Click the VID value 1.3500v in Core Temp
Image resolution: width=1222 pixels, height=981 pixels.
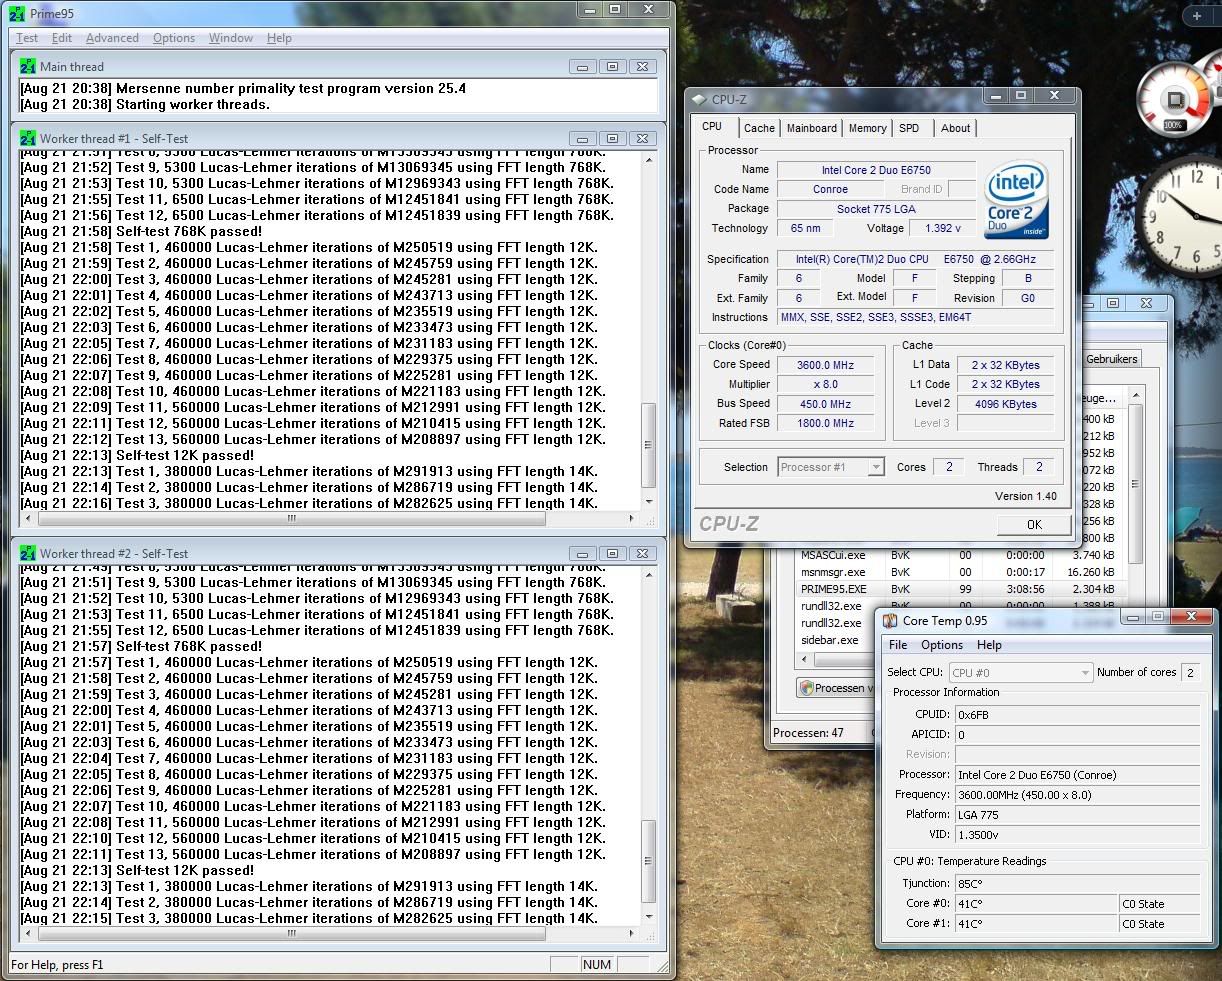pyautogui.click(x=1077, y=834)
